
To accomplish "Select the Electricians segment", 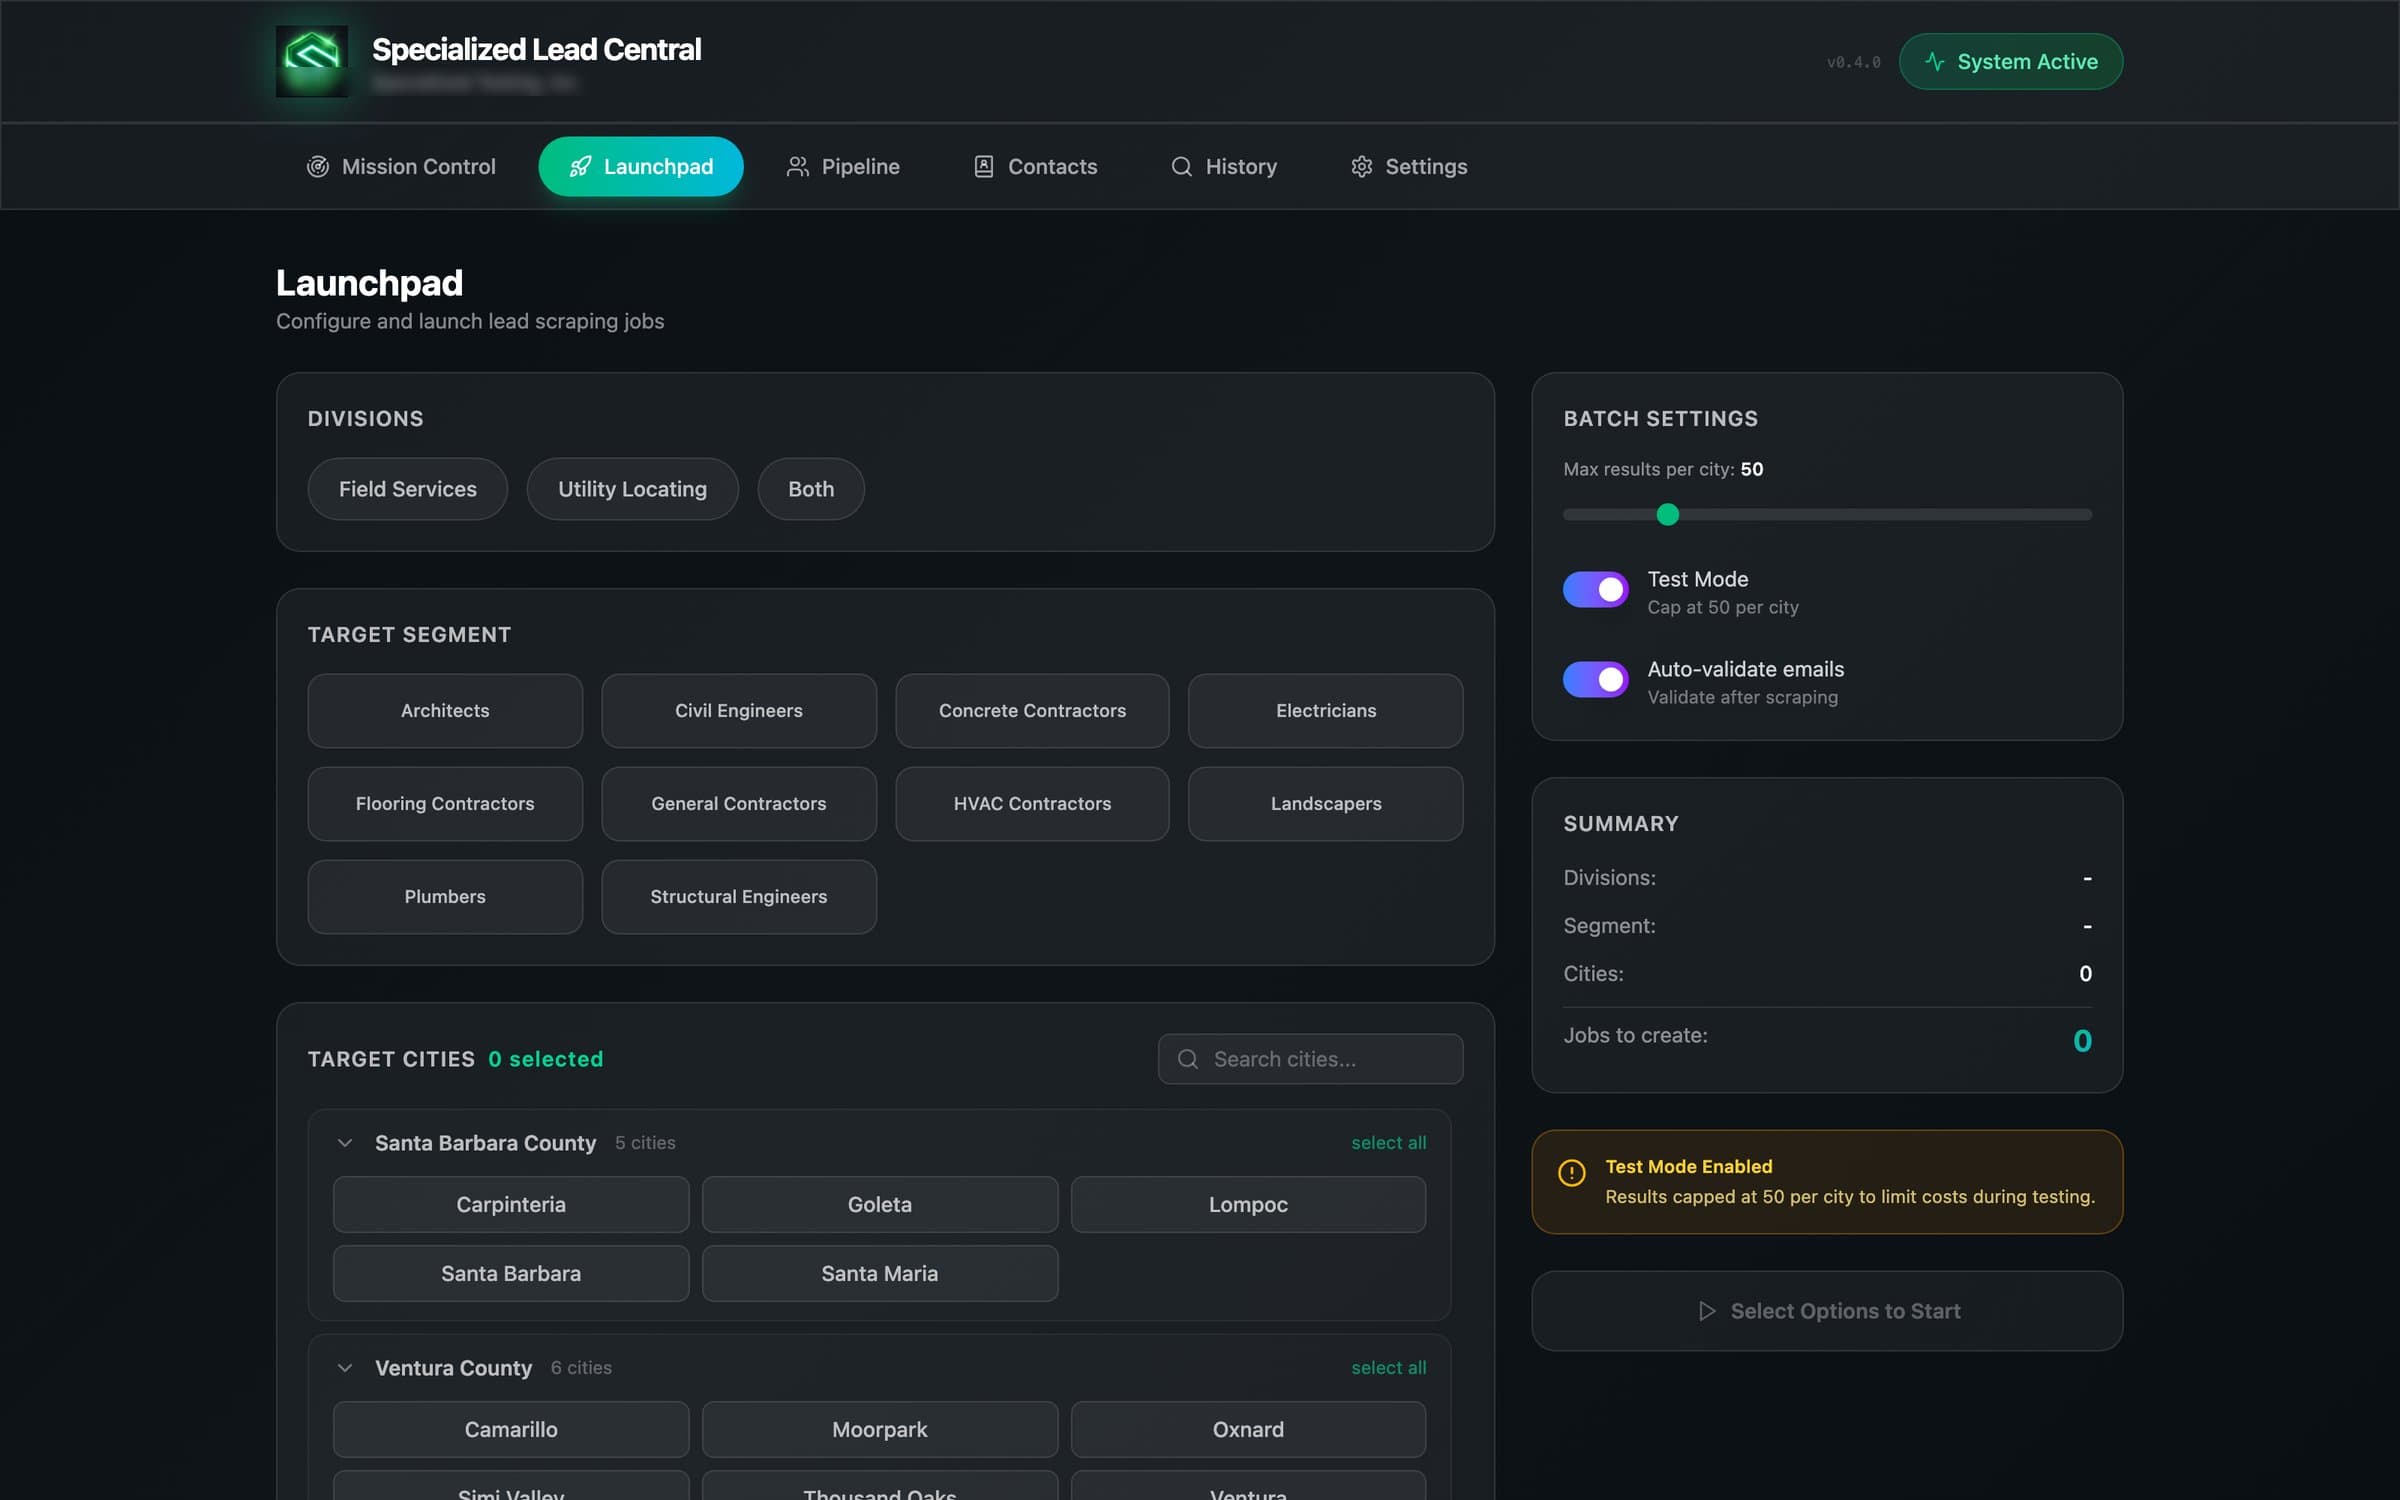I will [x=1326, y=711].
